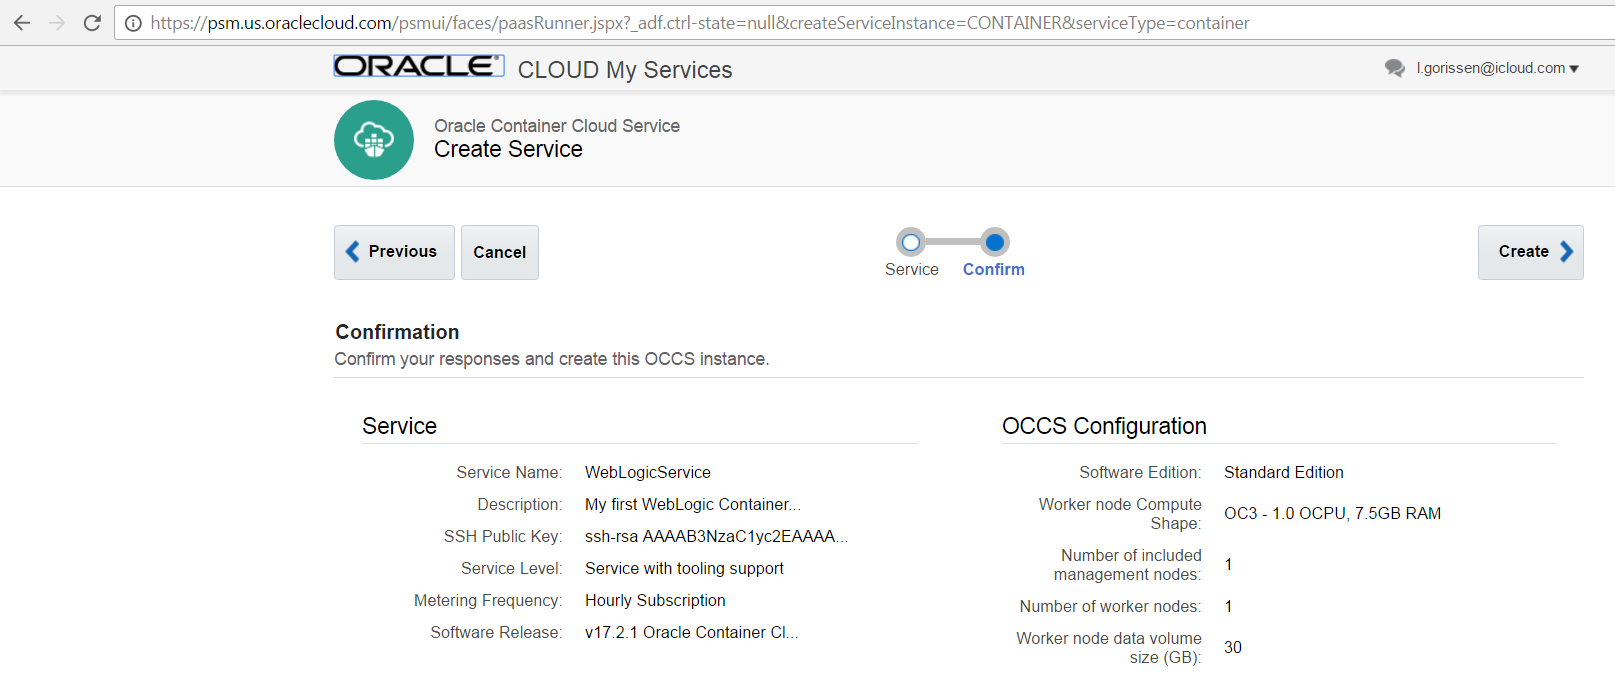Viewport: 1615px width, 678px height.
Task: Click the truncated Software Release value
Action: pyautogui.click(x=691, y=632)
